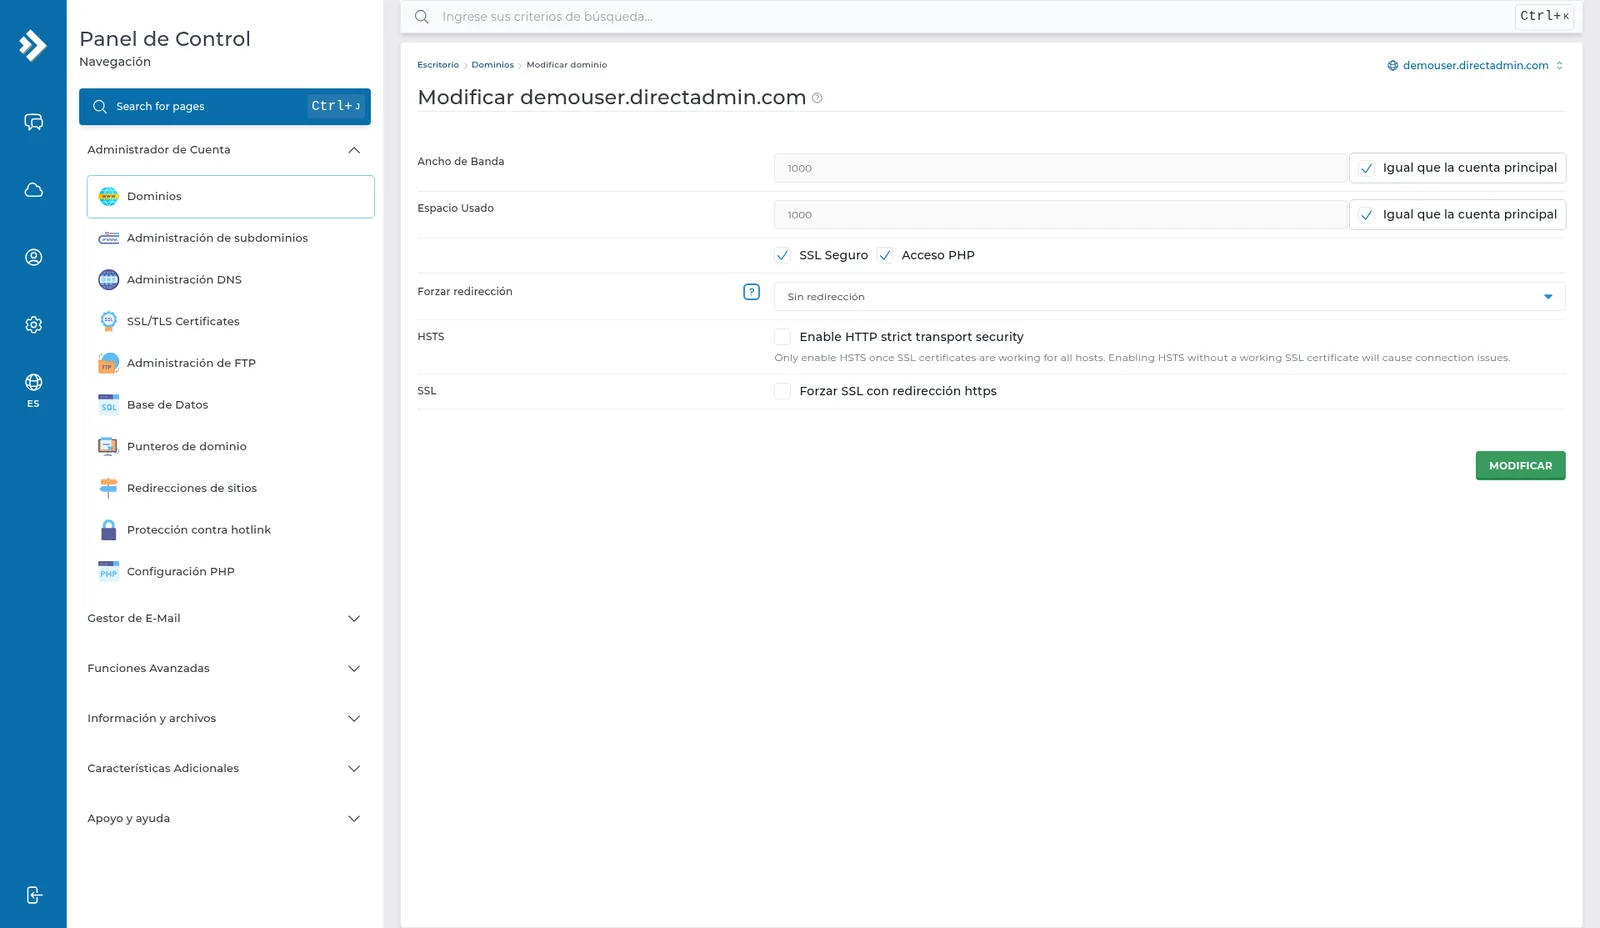This screenshot has height=928, width=1600.
Task: Toggle Ancho de Banda same-as-main checkbox
Action: (x=1367, y=168)
